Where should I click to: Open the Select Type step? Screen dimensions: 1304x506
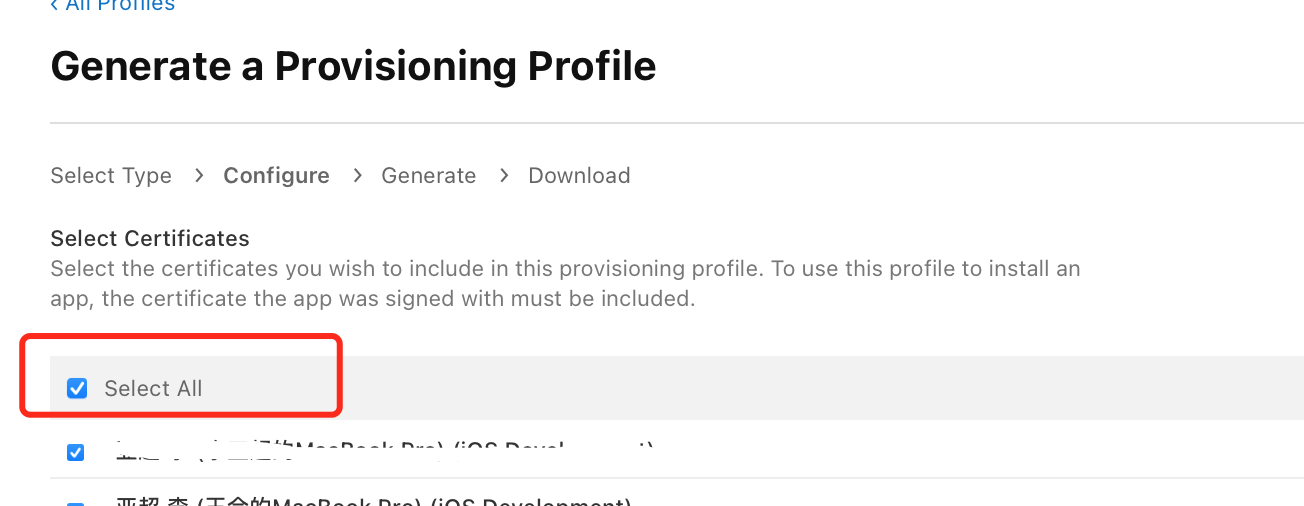(111, 176)
